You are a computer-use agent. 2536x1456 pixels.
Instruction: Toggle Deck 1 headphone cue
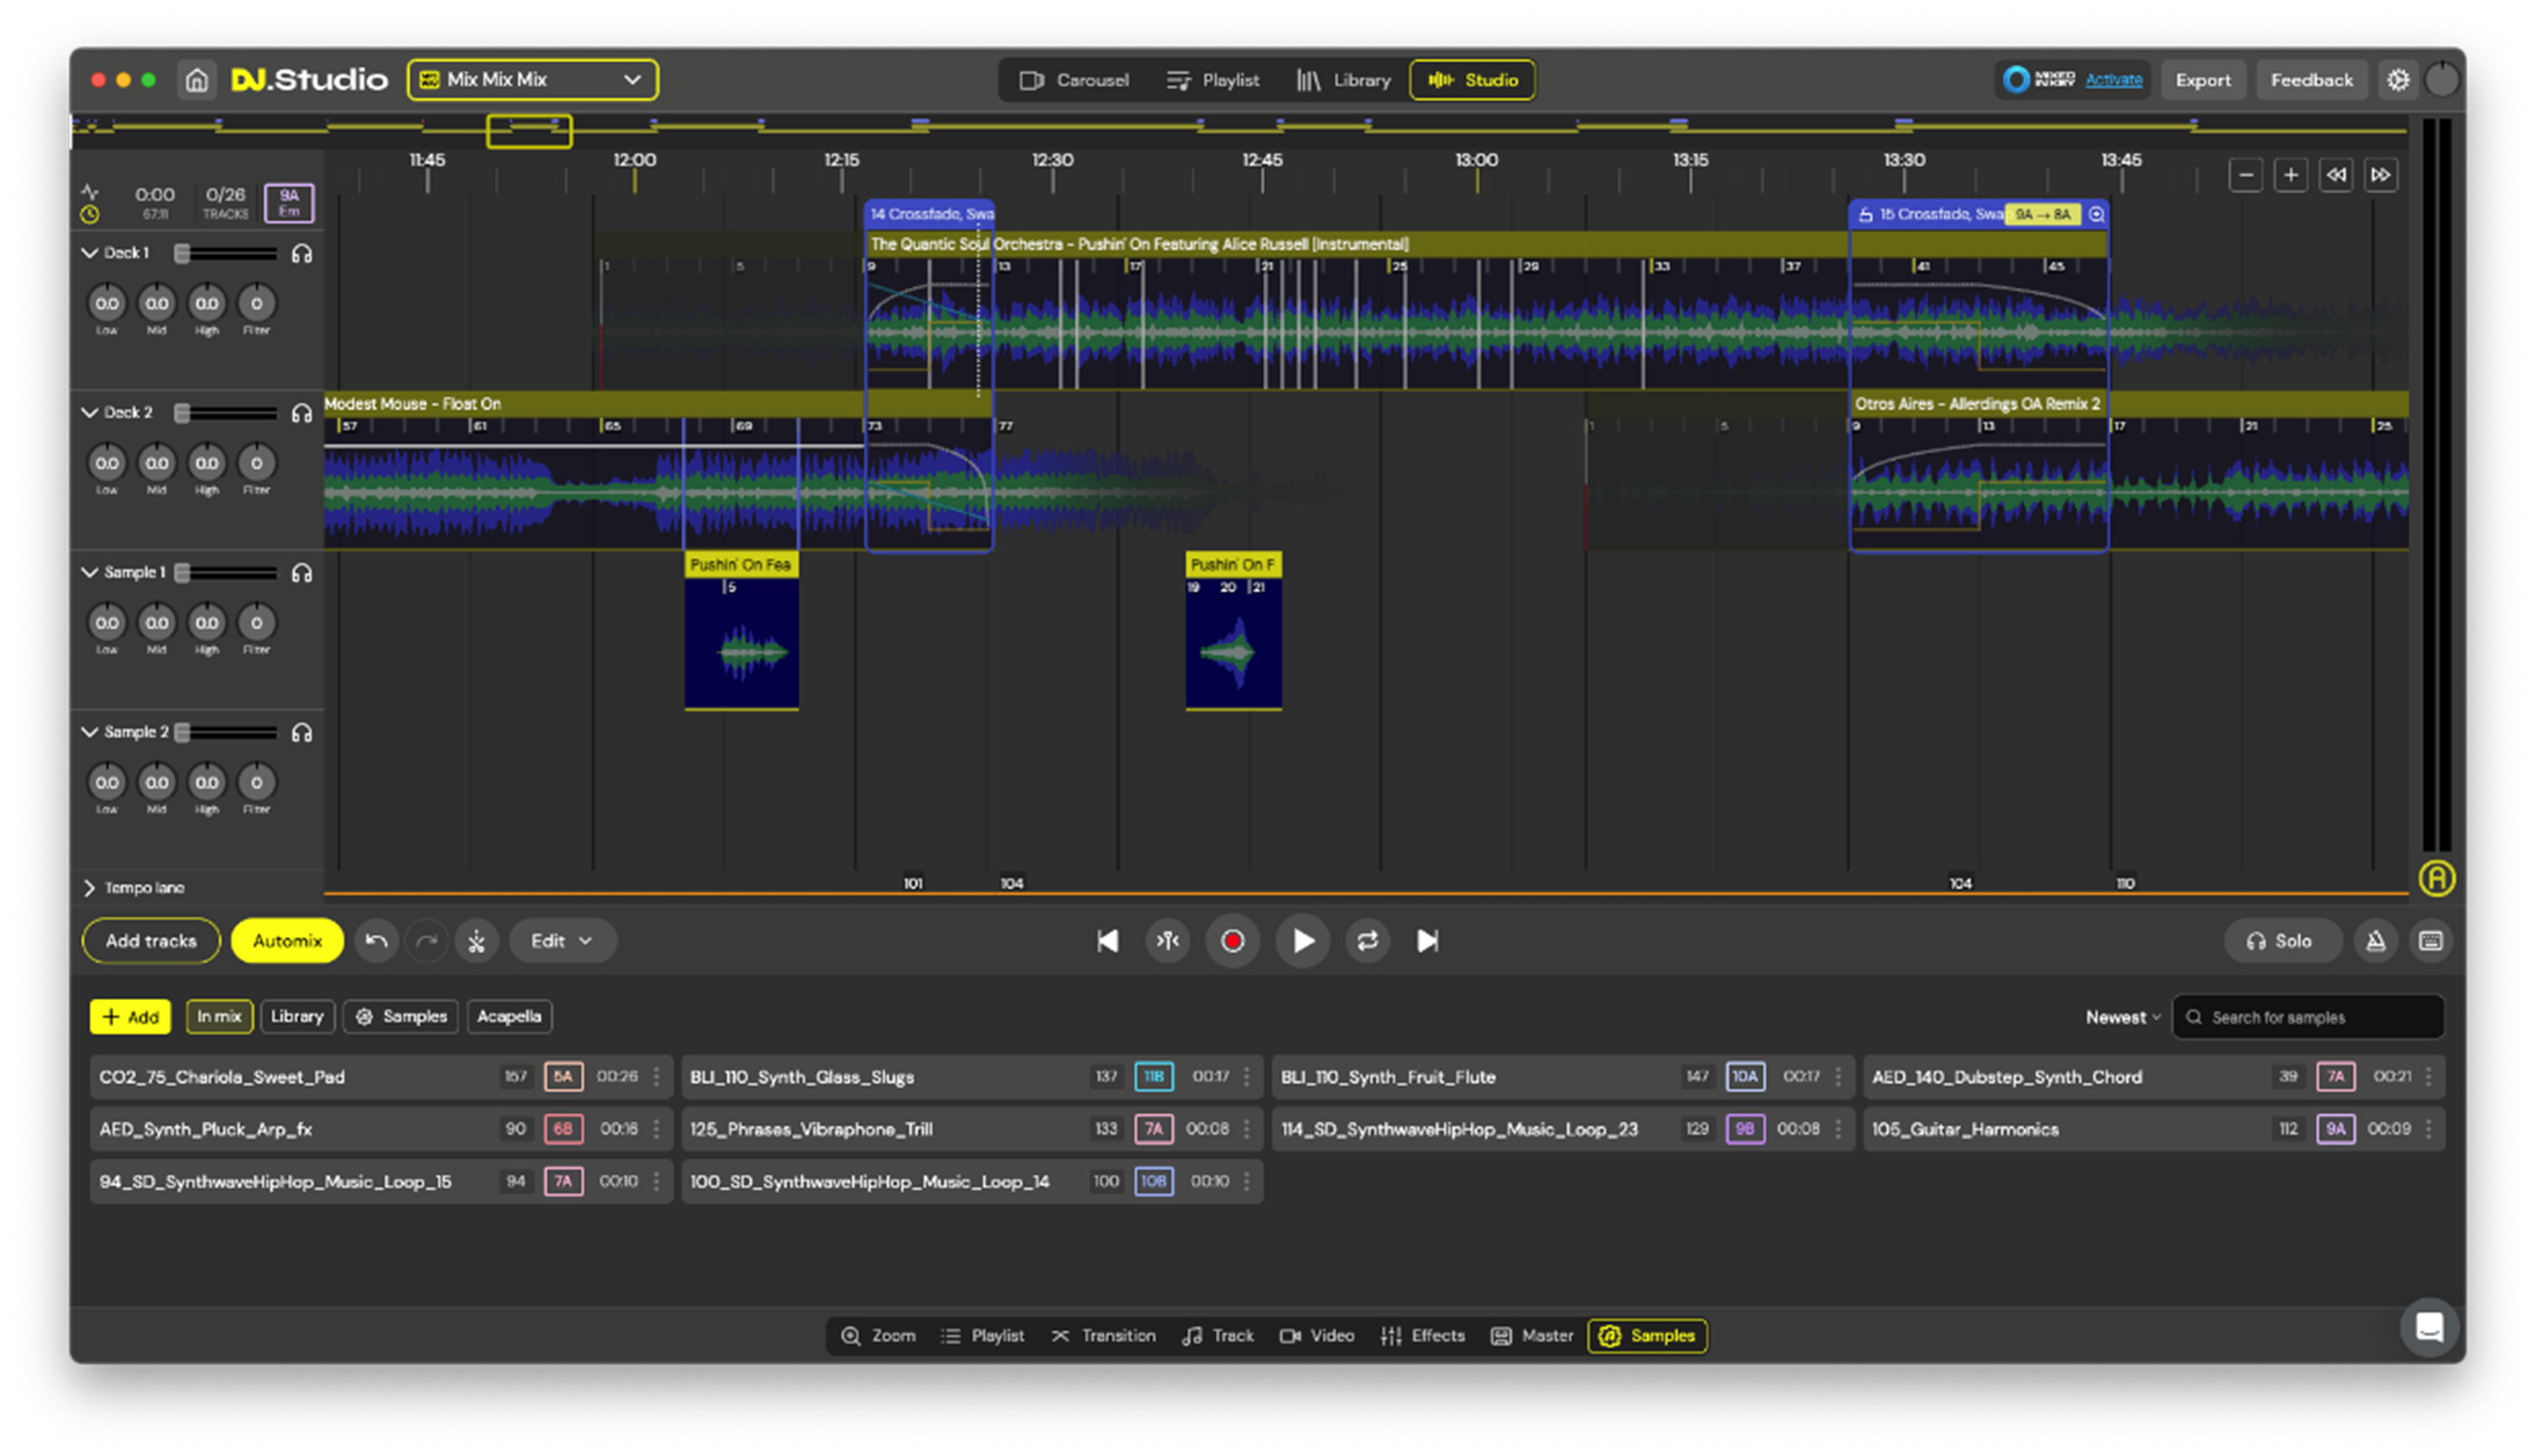pyautogui.click(x=301, y=254)
